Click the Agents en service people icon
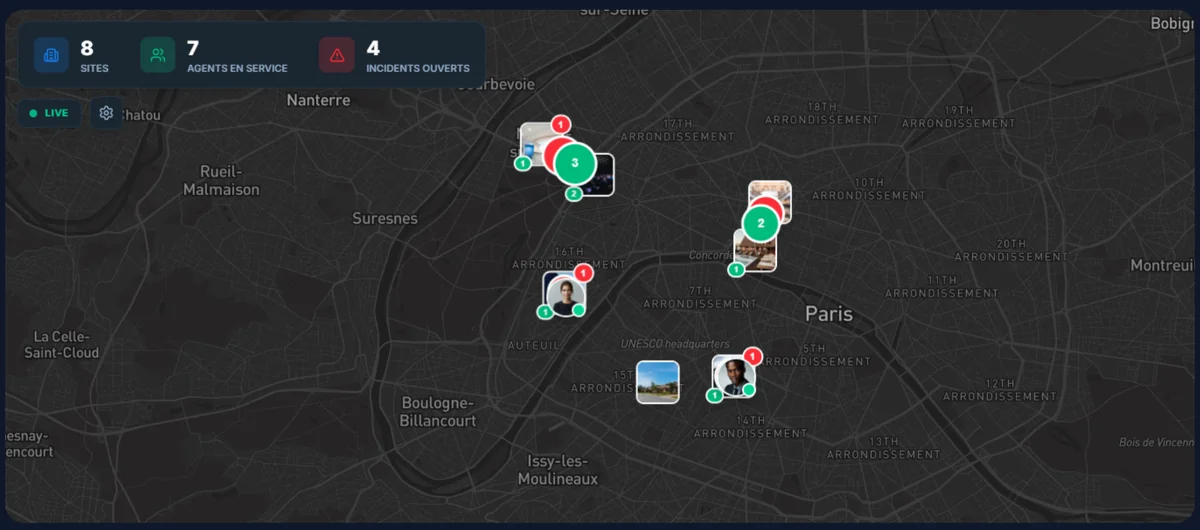The height and width of the screenshot is (530, 1200). tap(158, 55)
